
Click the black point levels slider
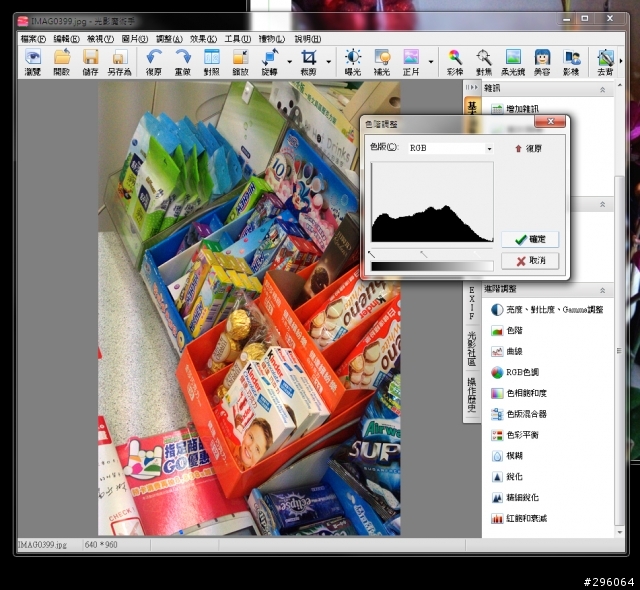(371, 254)
